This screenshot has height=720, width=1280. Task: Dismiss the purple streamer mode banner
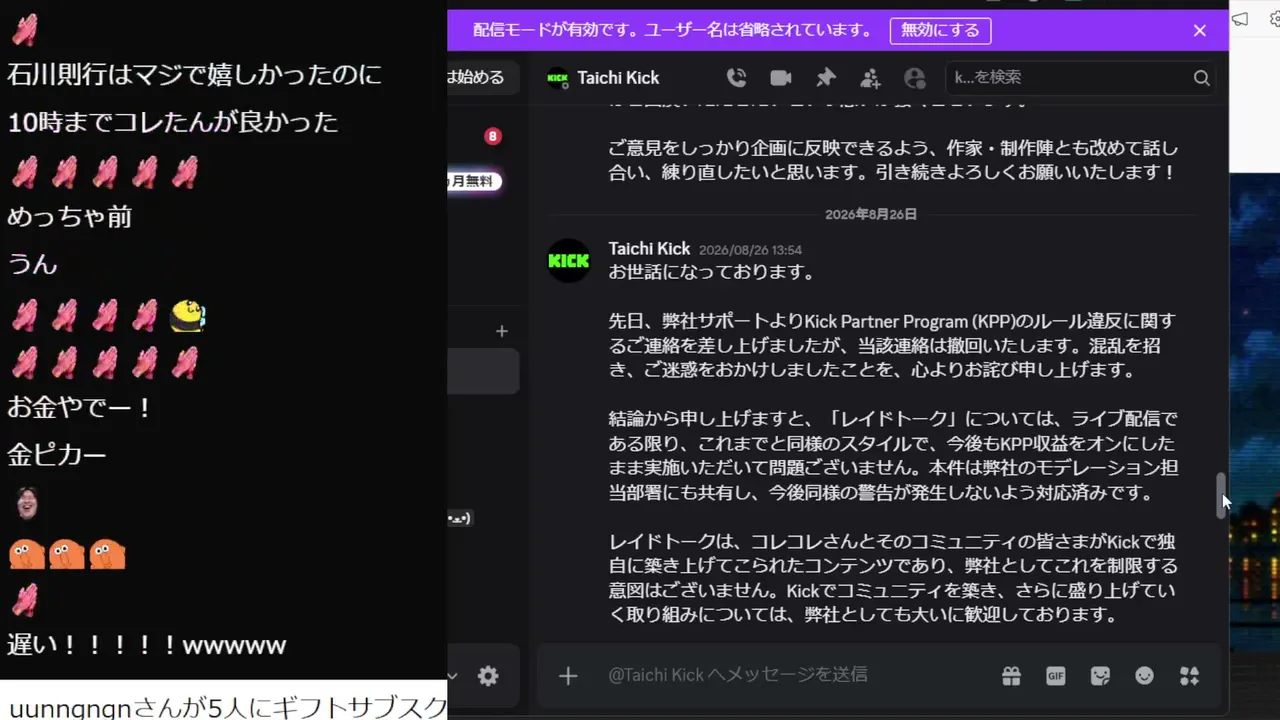pyautogui.click(x=1200, y=30)
